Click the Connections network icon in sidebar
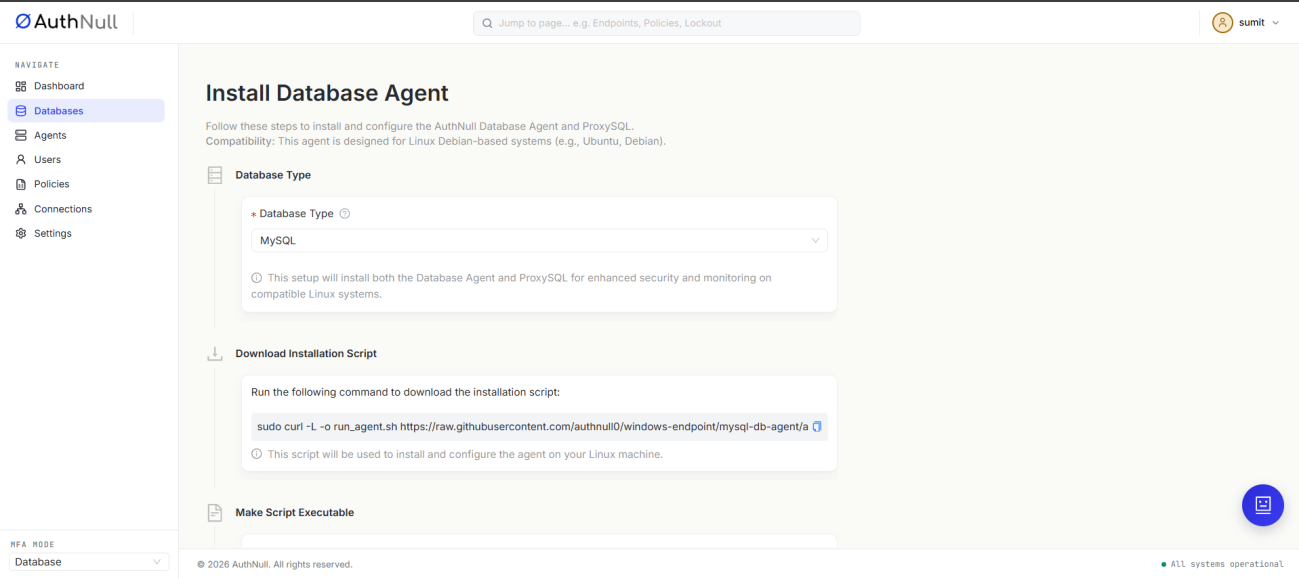Screen dimensions: 1299x579 tap(21, 209)
